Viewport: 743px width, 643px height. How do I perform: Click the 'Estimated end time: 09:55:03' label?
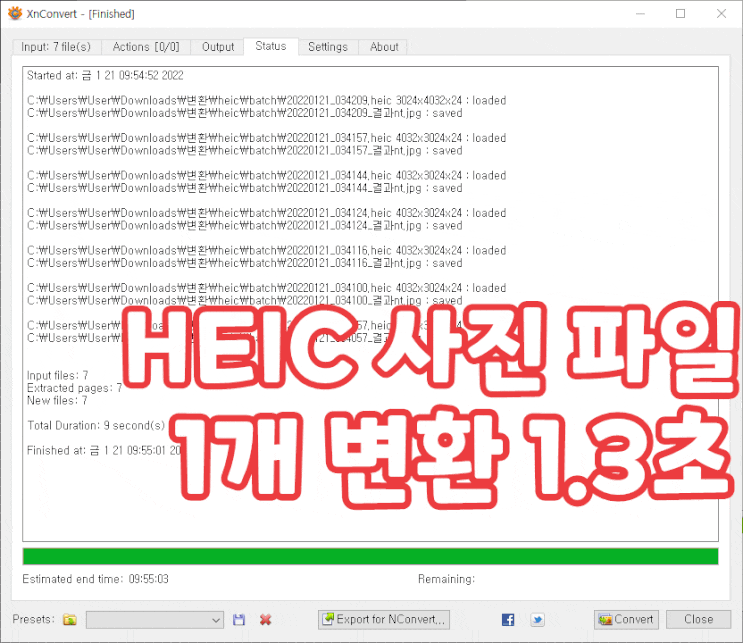coord(95,579)
